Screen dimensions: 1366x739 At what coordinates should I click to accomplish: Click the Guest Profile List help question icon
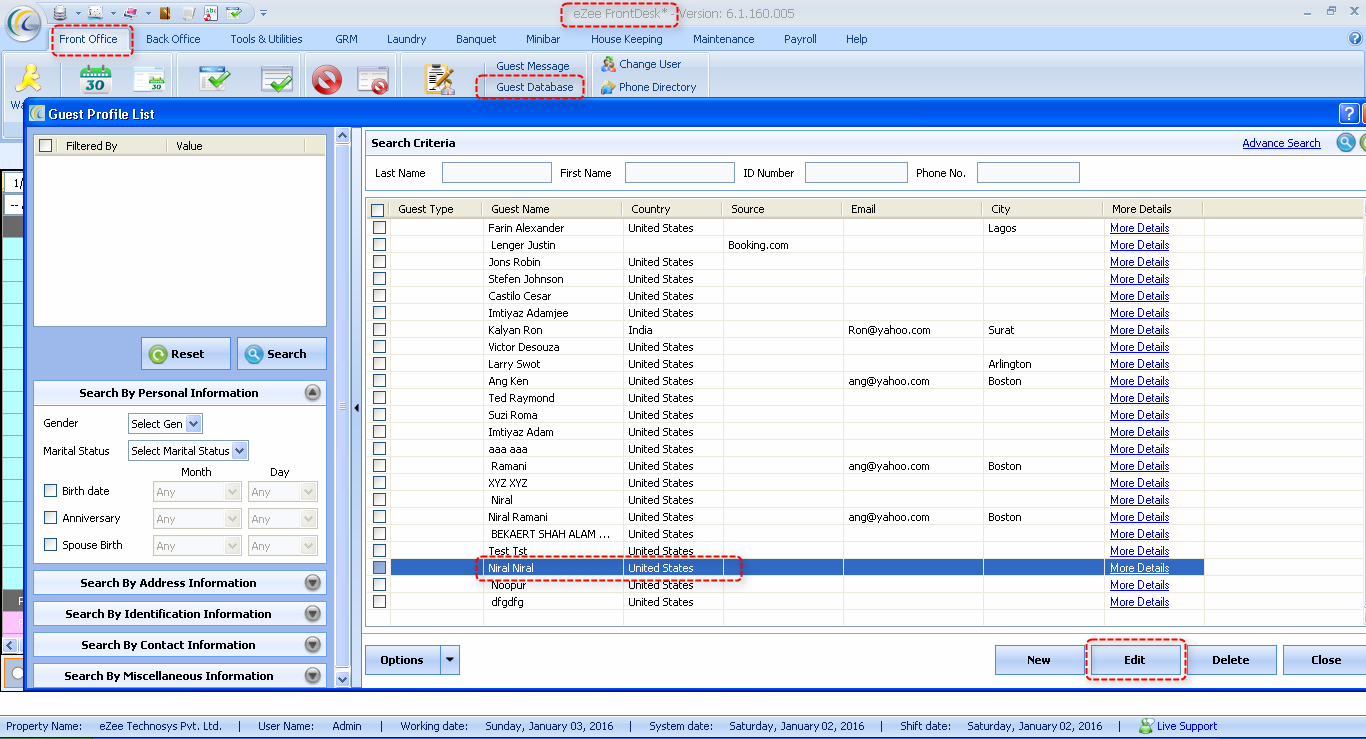point(1348,113)
